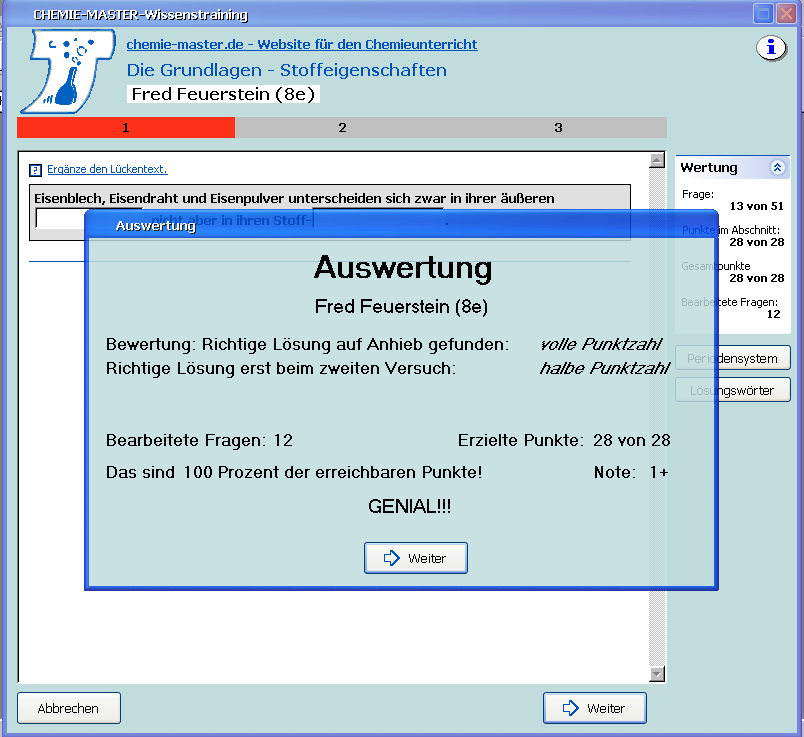Close the Chemie-Master window
Viewport: 804px width, 737px height.
(x=785, y=14)
